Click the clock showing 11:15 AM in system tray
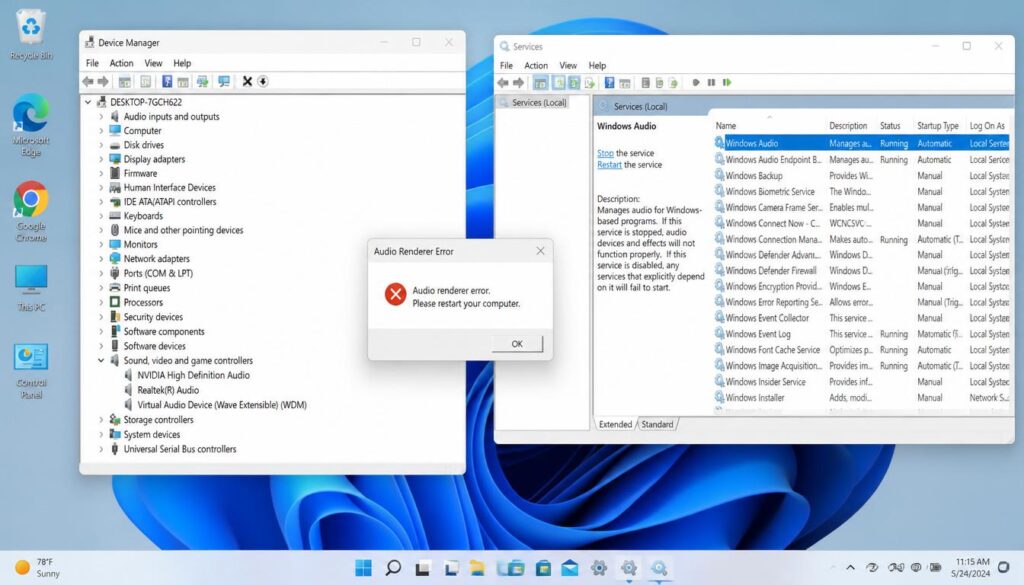The width and height of the screenshot is (1024, 585). coord(972,567)
